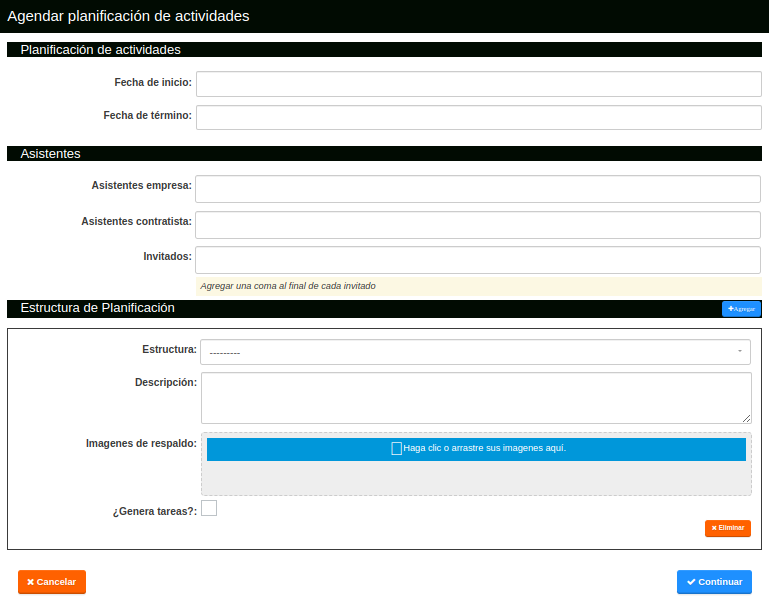Click the ¿Genera tareas? label text
769x613 pixels.
point(154,512)
